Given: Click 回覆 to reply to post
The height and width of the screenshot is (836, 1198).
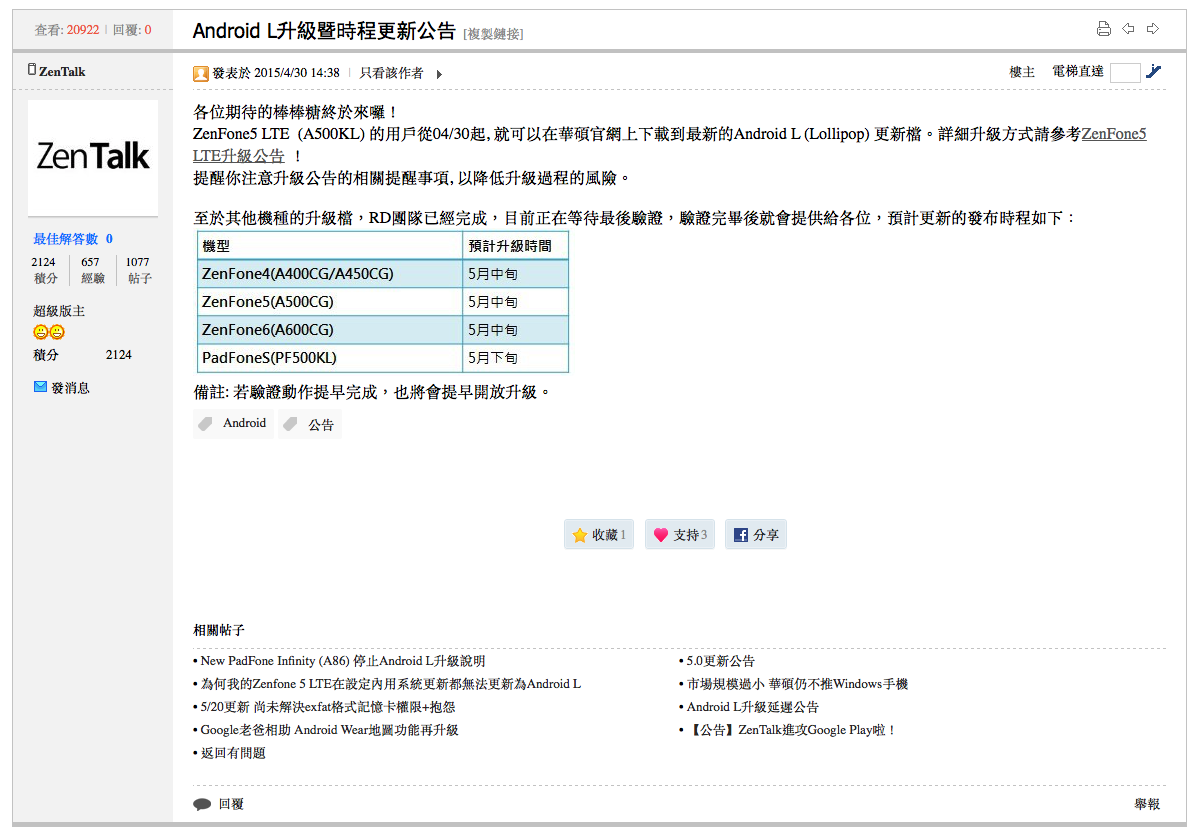Looking at the screenshot, I should coord(231,804).
